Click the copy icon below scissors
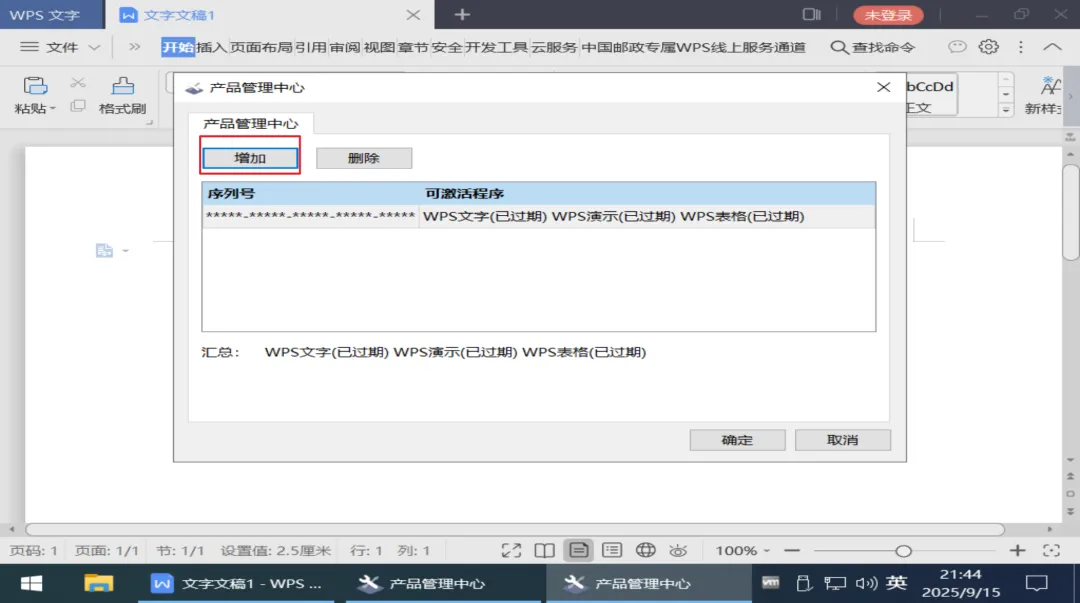1080x603 pixels. (78, 105)
